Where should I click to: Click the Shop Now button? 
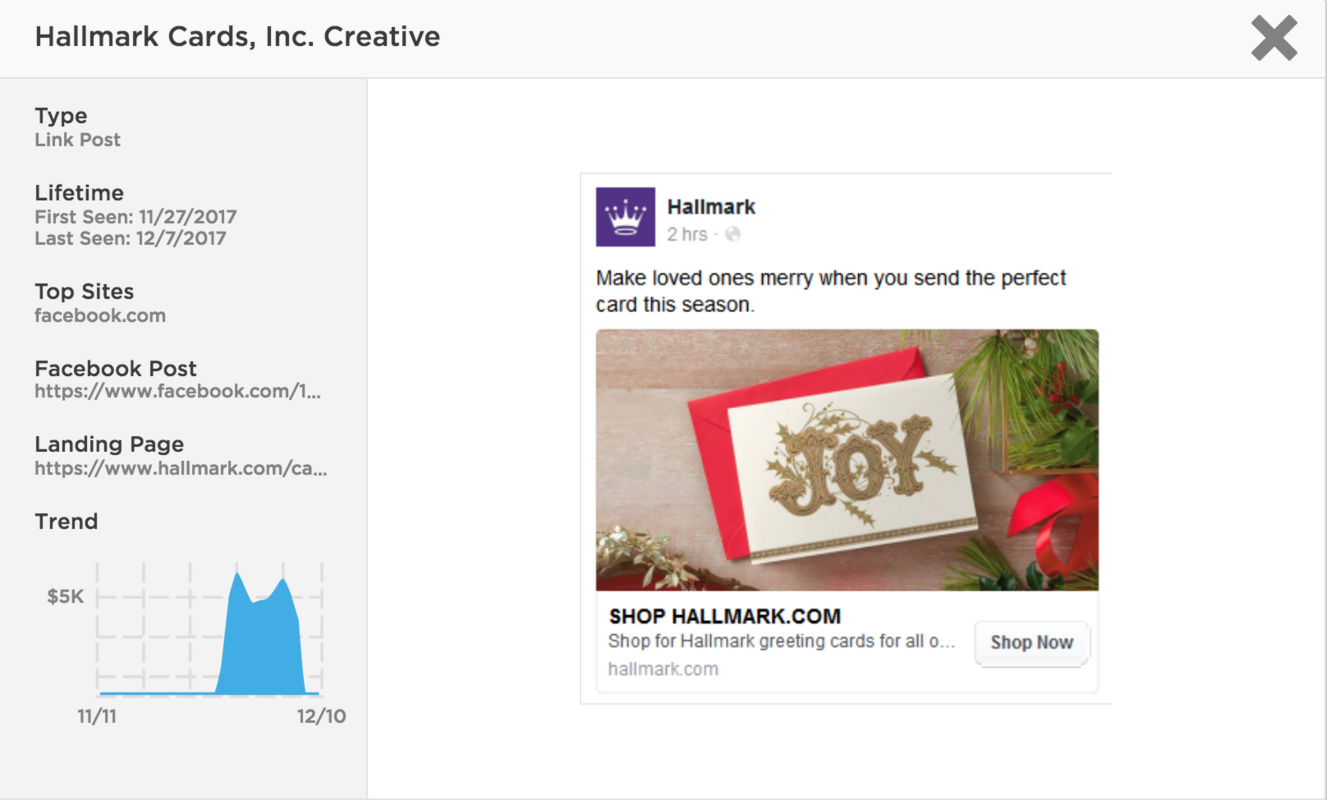point(1032,643)
